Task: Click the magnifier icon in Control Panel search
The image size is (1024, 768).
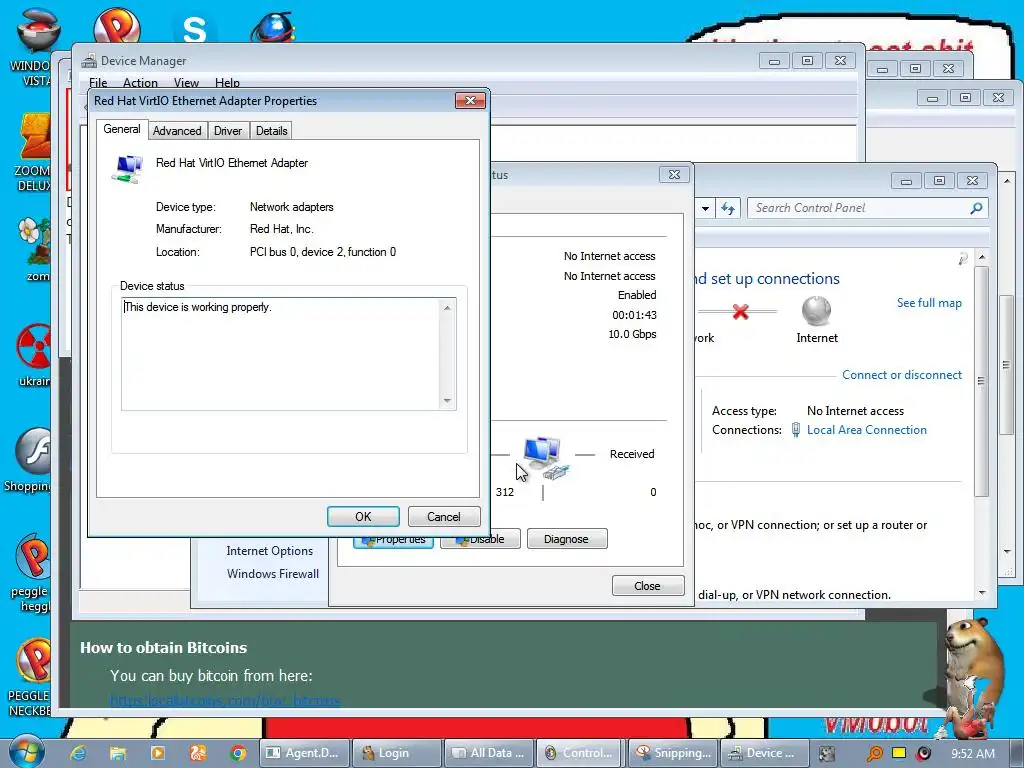Action: tap(976, 208)
